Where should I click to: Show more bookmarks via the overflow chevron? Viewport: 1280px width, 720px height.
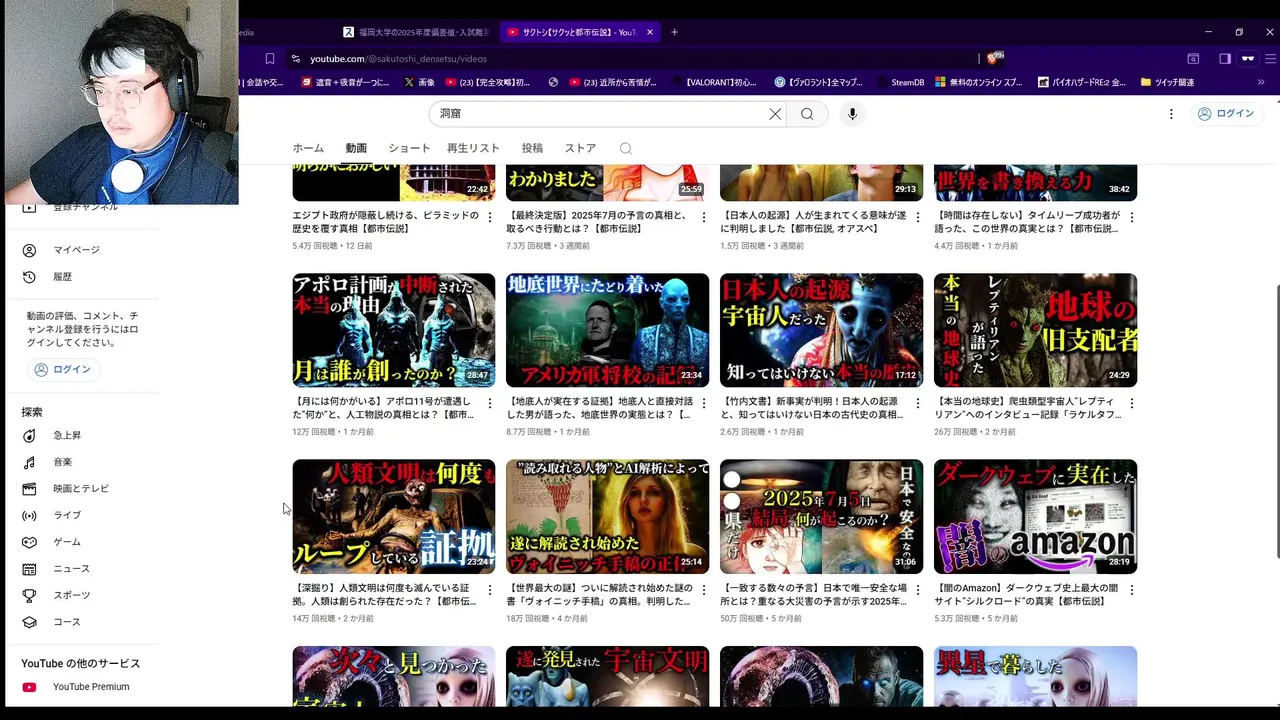coord(1261,82)
